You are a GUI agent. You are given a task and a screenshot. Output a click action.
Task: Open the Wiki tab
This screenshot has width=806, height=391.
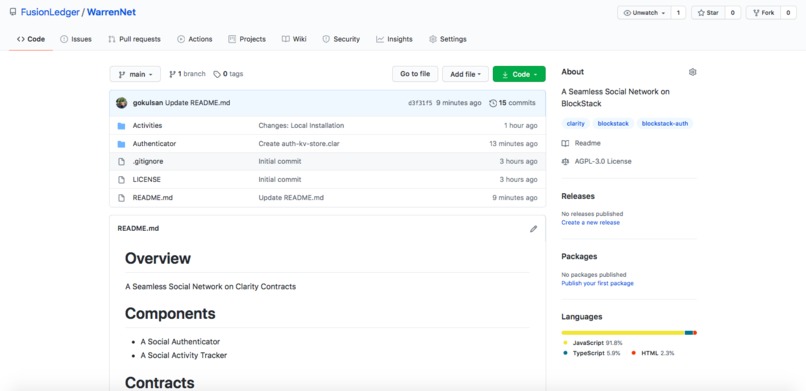[294, 39]
